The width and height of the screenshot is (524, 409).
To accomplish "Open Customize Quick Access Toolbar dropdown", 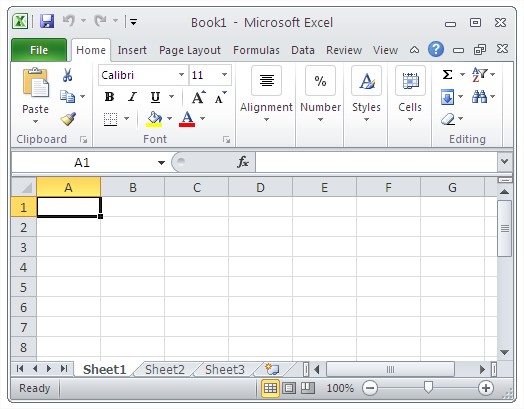I will tap(133, 22).
